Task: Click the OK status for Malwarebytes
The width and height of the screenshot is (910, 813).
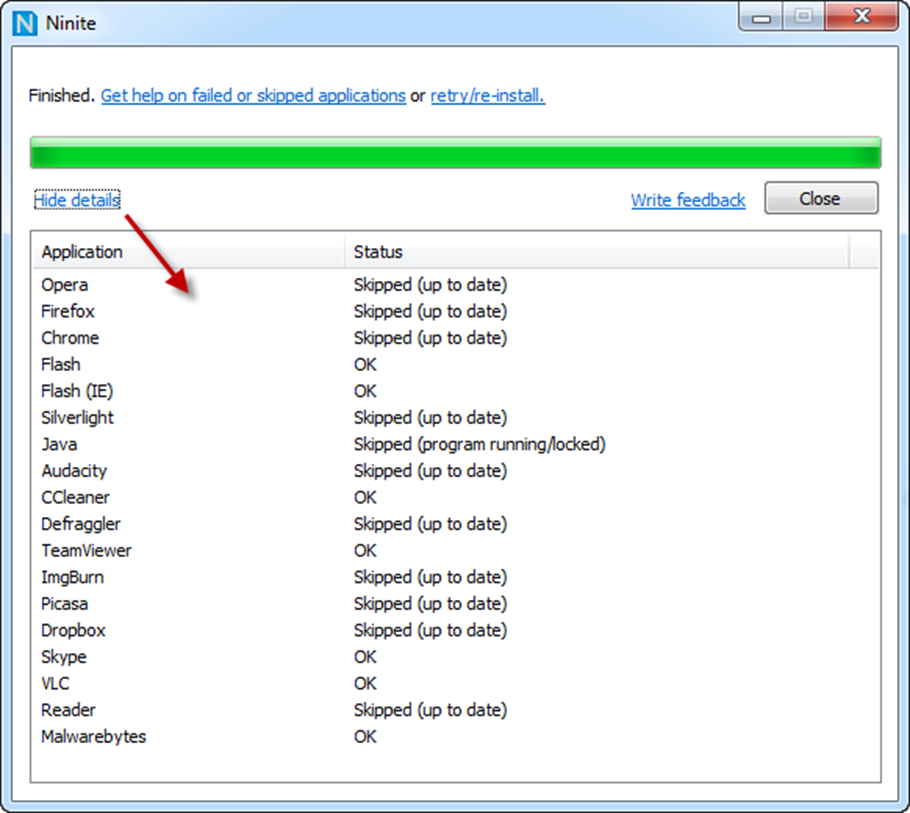Action: point(365,737)
